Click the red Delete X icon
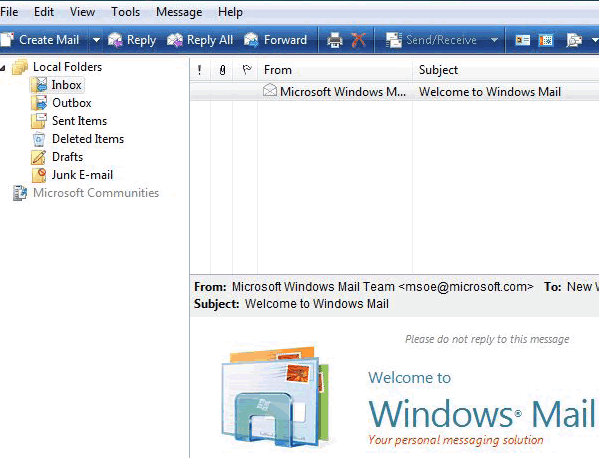Viewport: 599px width, 458px height. coord(358,40)
